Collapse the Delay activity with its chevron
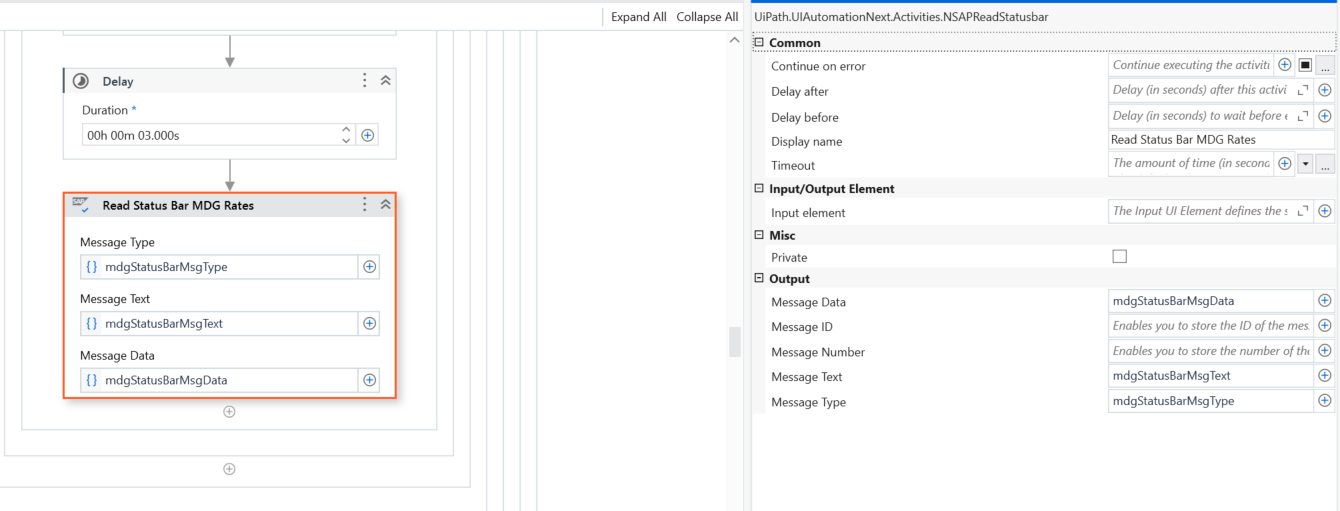1340x511 pixels. pyautogui.click(x=385, y=81)
